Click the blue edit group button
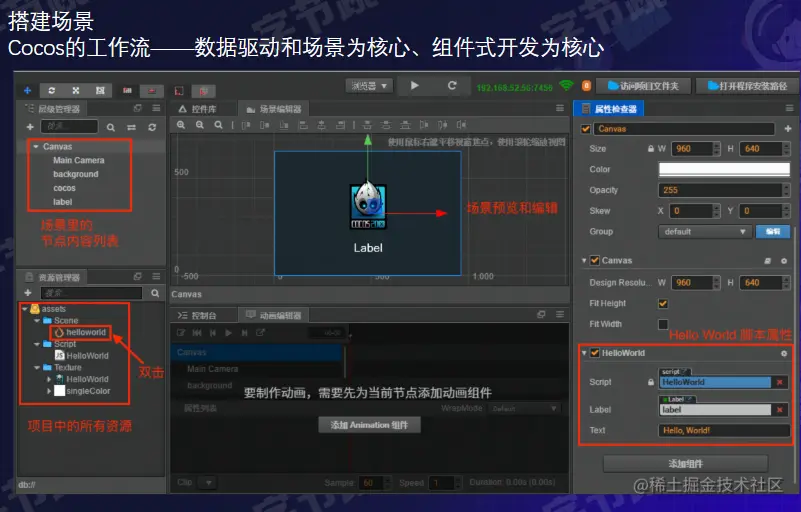The height and width of the screenshot is (512, 801). click(773, 231)
